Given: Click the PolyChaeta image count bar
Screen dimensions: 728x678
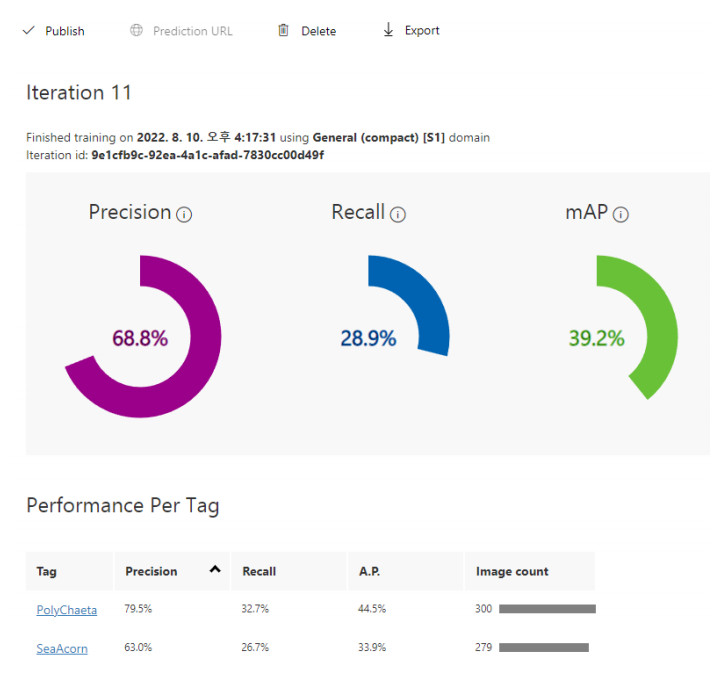Looking at the screenshot, I should pos(547,609).
